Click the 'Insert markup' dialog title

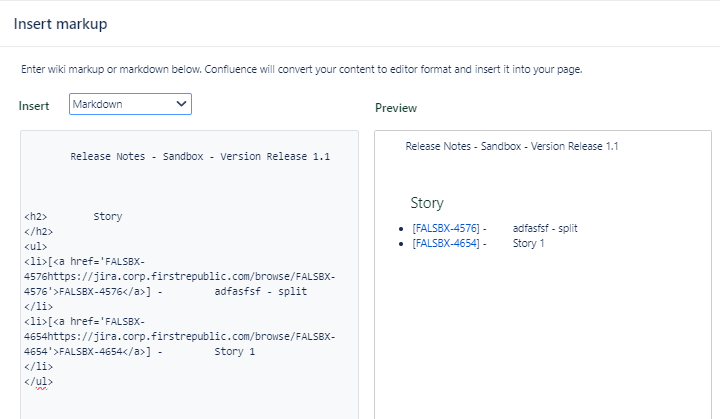(x=61, y=24)
